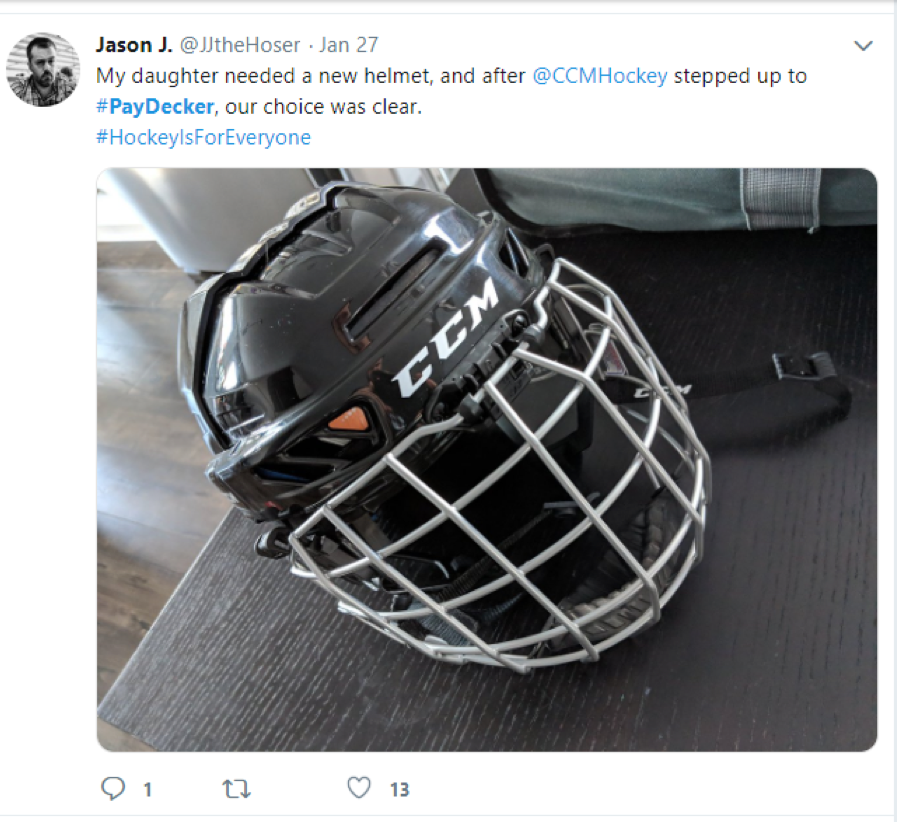Open the hockey helmet photo
The width and height of the screenshot is (897, 822).
click(487, 459)
